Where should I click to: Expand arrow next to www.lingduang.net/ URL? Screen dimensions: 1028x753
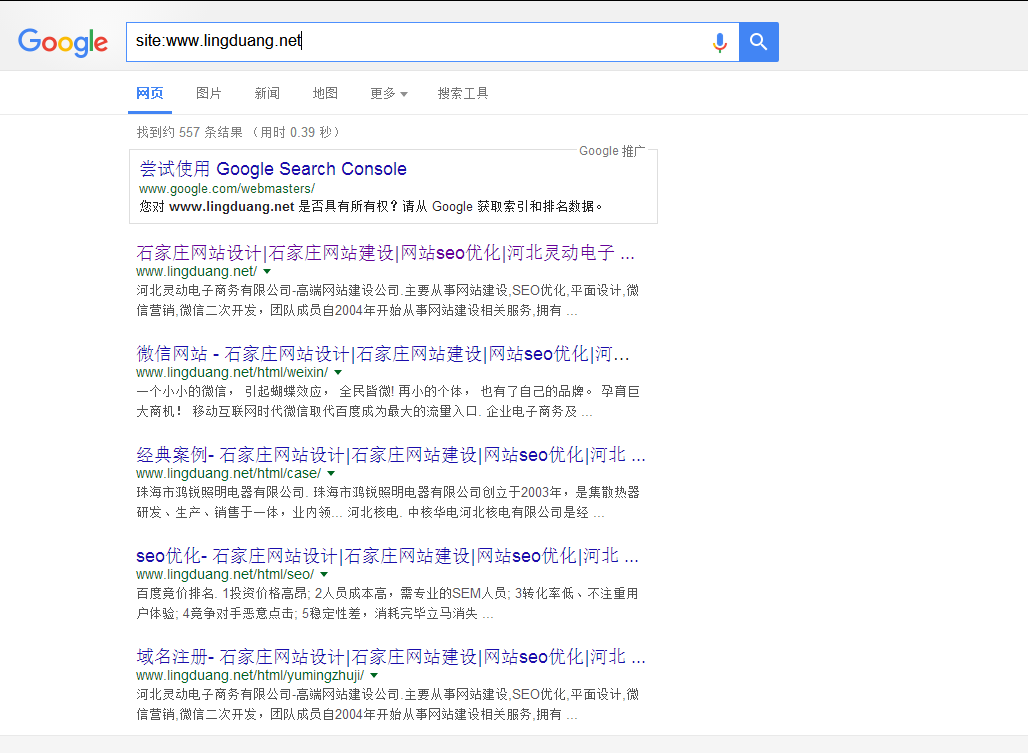tap(267, 271)
